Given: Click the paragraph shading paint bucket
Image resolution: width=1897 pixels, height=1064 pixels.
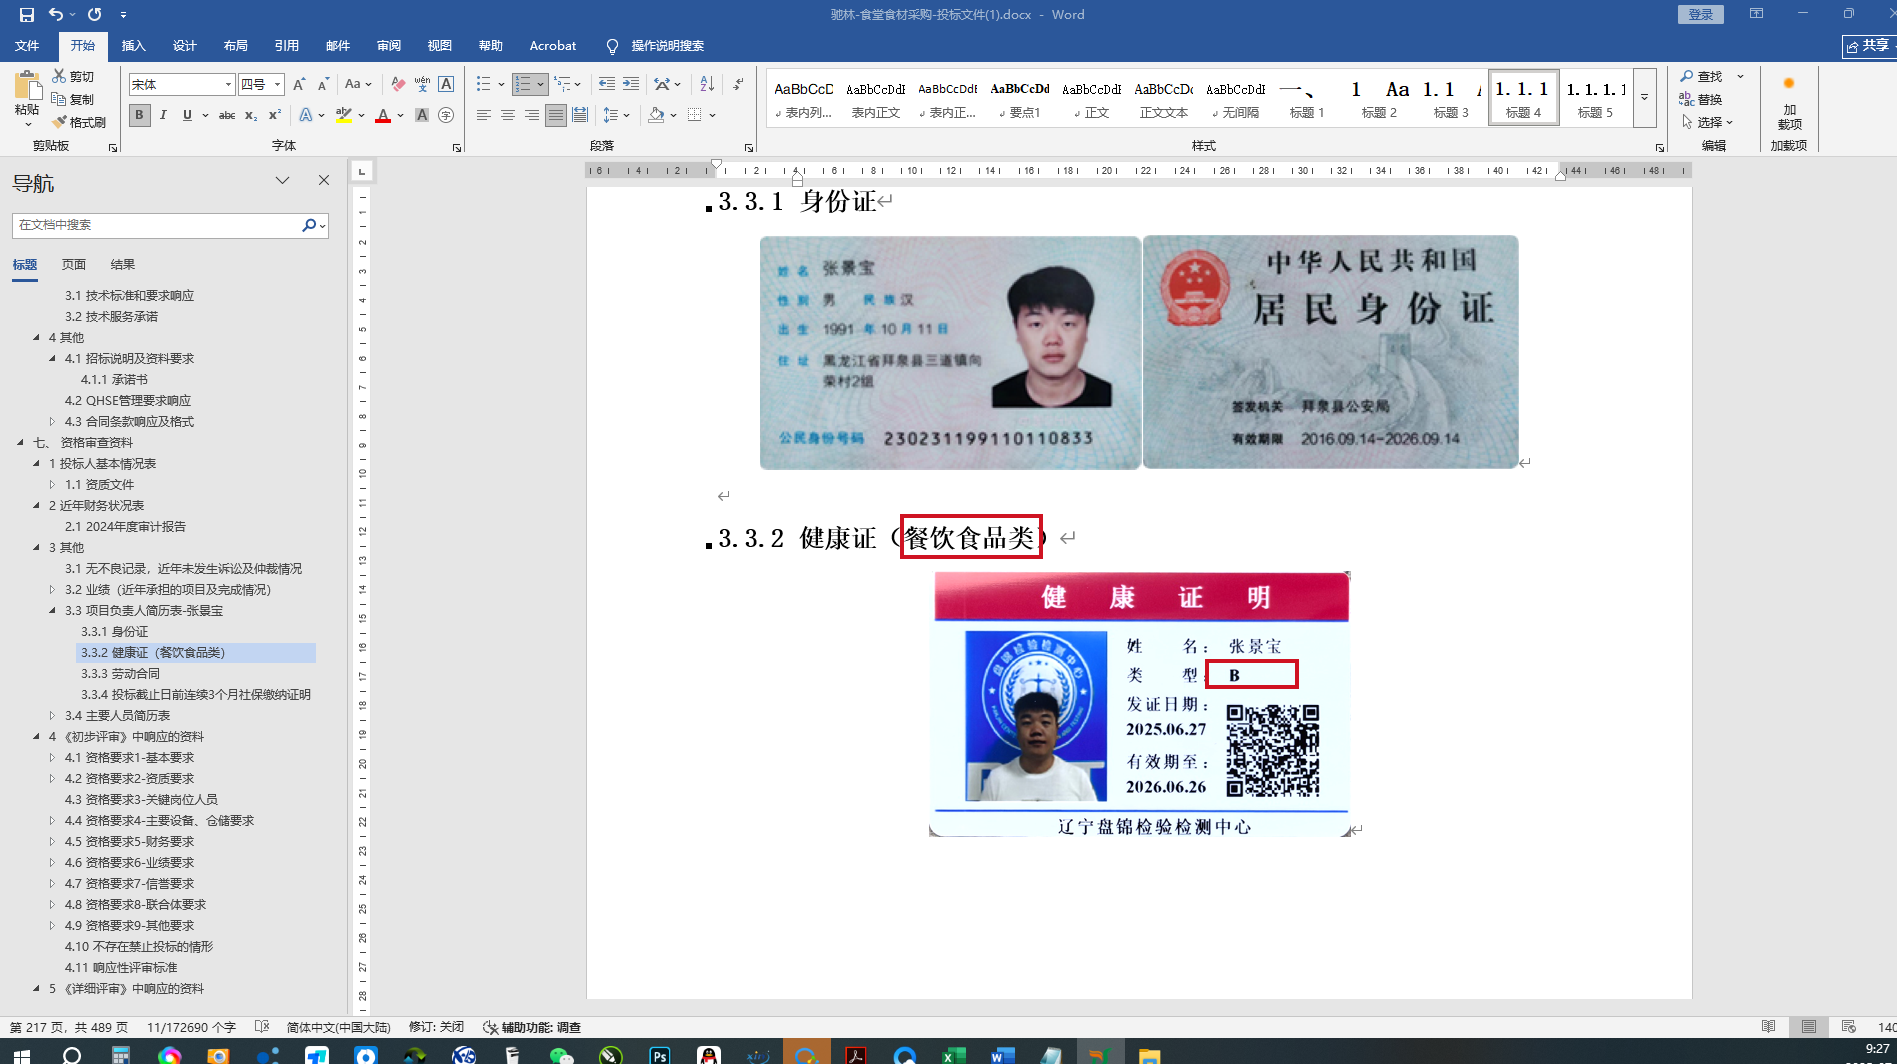Looking at the screenshot, I should [x=656, y=116].
